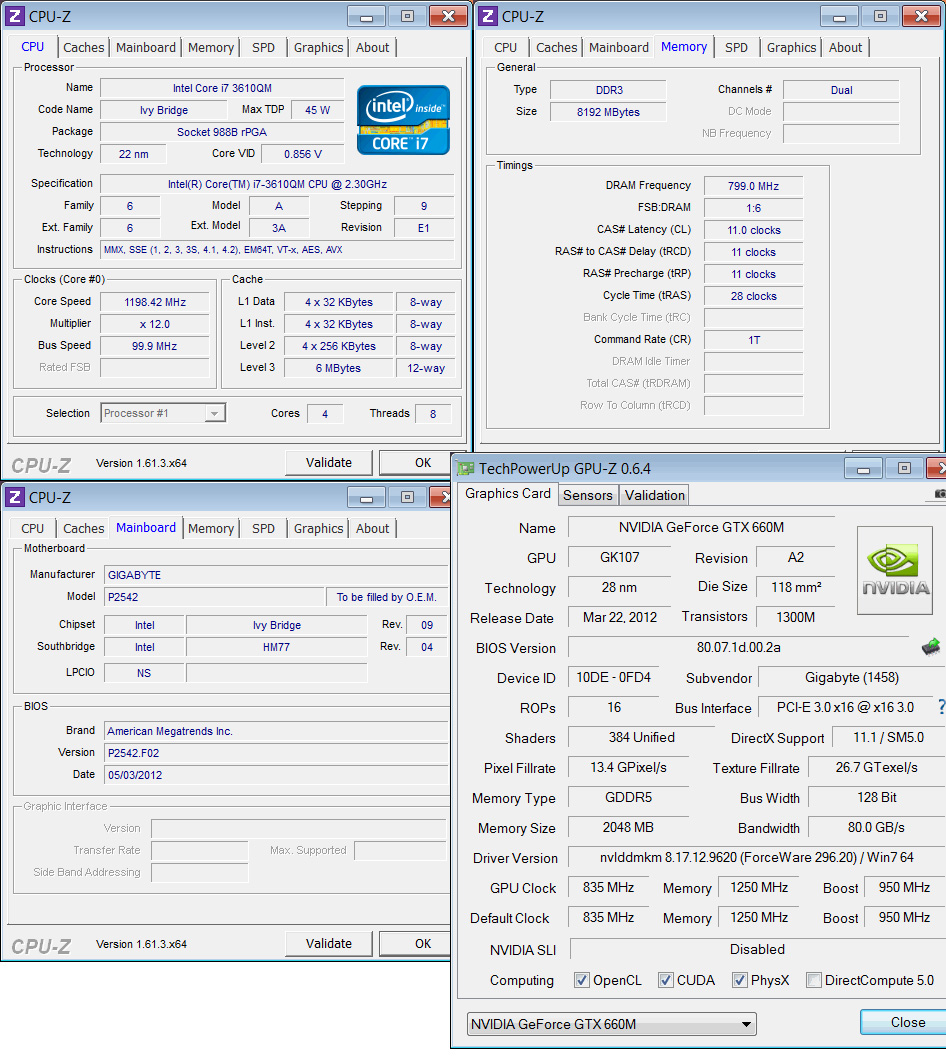Click the Bandwidth value 80.0 GB/s
Viewport: 946px width, 1058px height.
pos(876,827)
